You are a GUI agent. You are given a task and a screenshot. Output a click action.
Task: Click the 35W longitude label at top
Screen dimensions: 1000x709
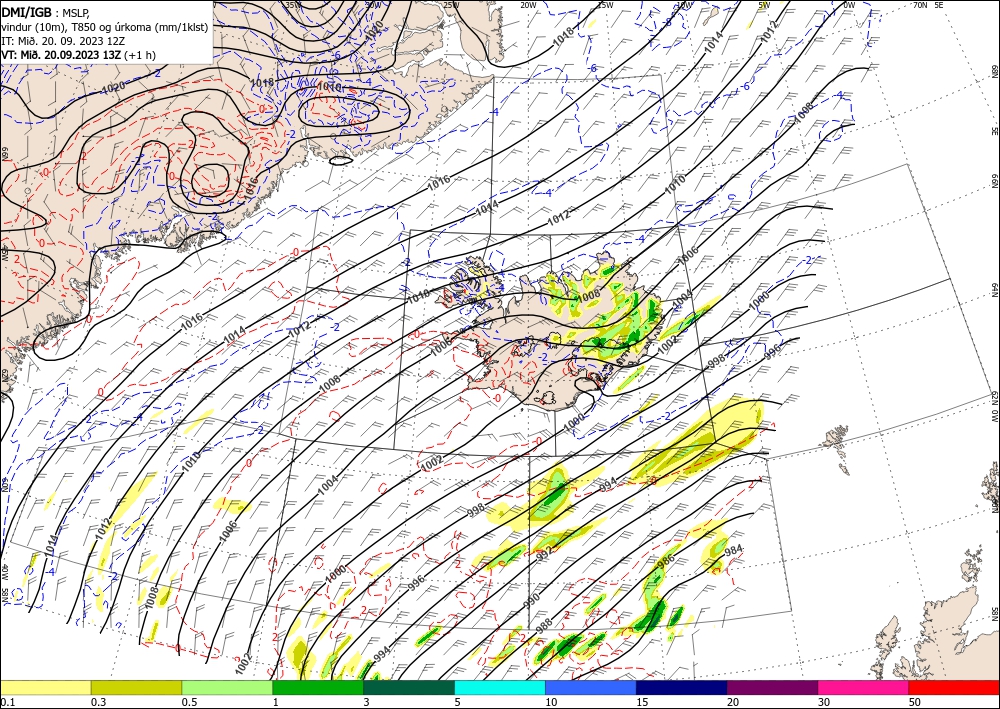tap(293, 5)
